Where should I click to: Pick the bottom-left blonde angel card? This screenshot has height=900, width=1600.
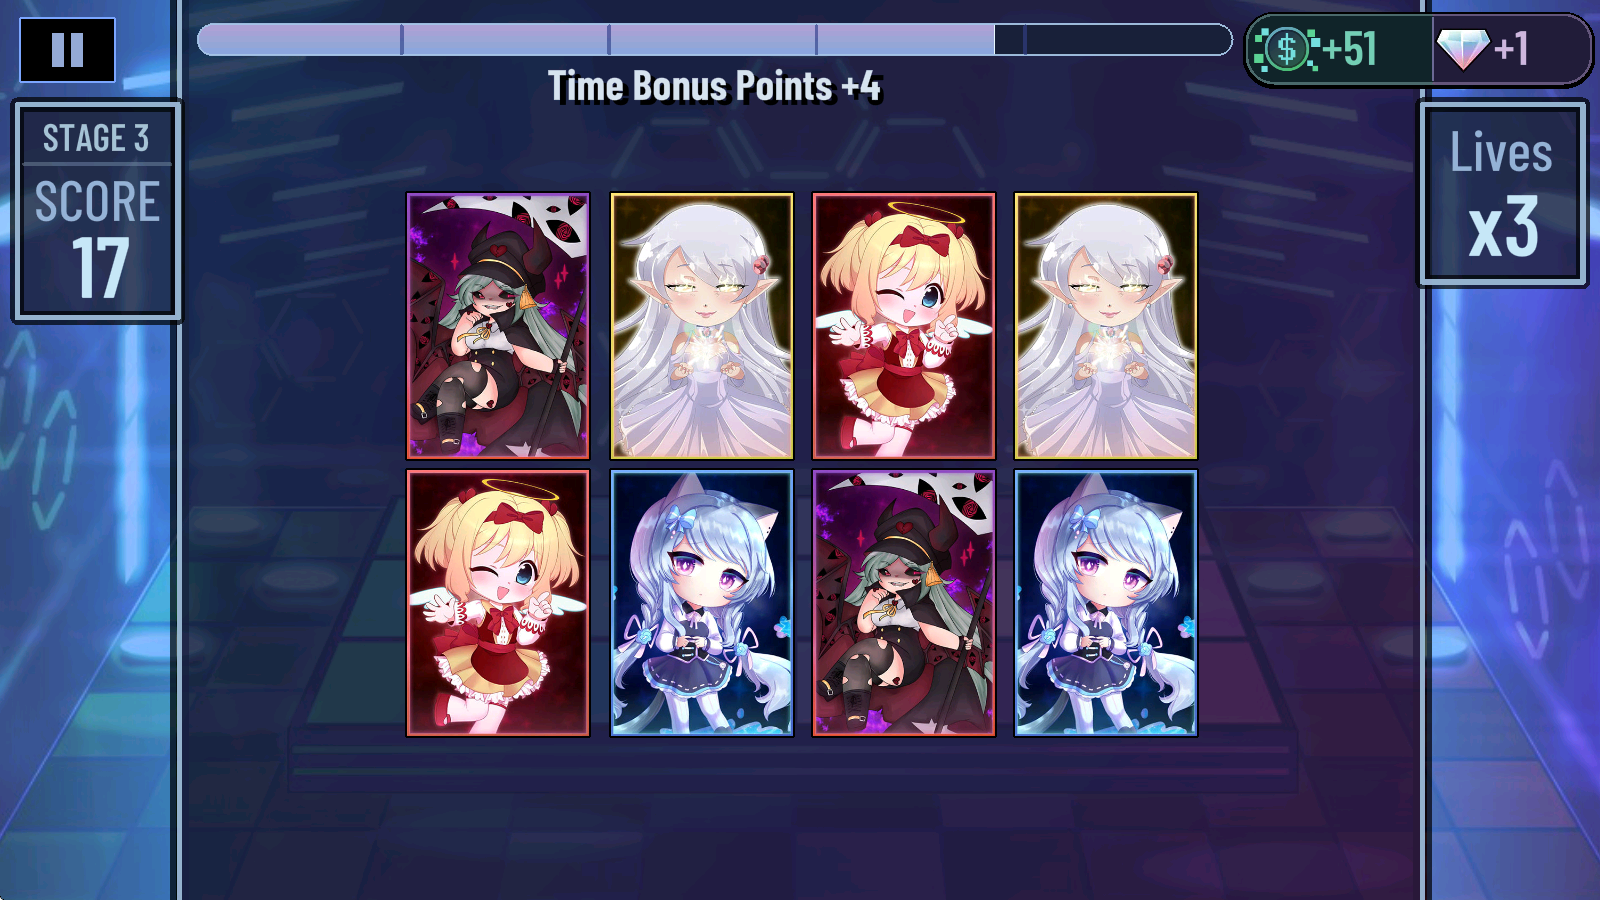(498, 603)
